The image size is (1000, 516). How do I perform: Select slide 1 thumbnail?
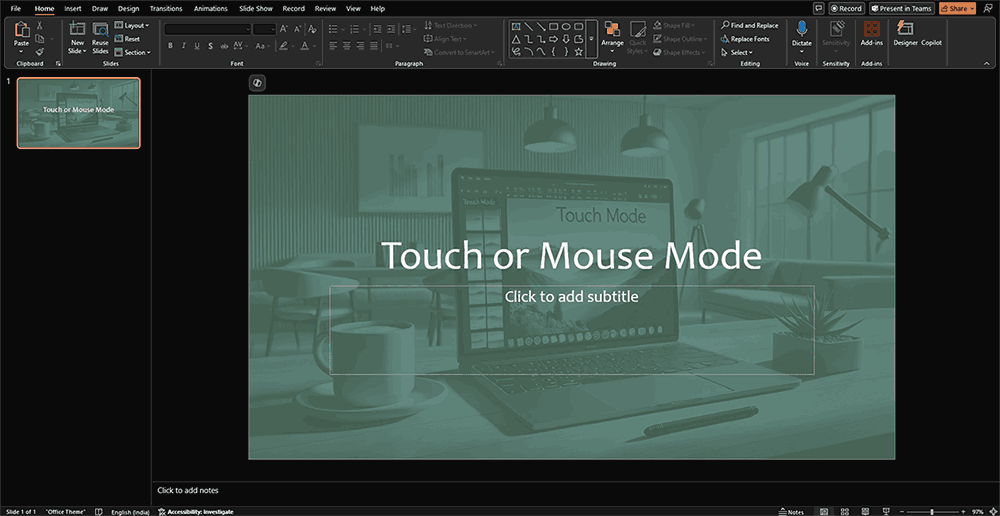click(78, 113)
